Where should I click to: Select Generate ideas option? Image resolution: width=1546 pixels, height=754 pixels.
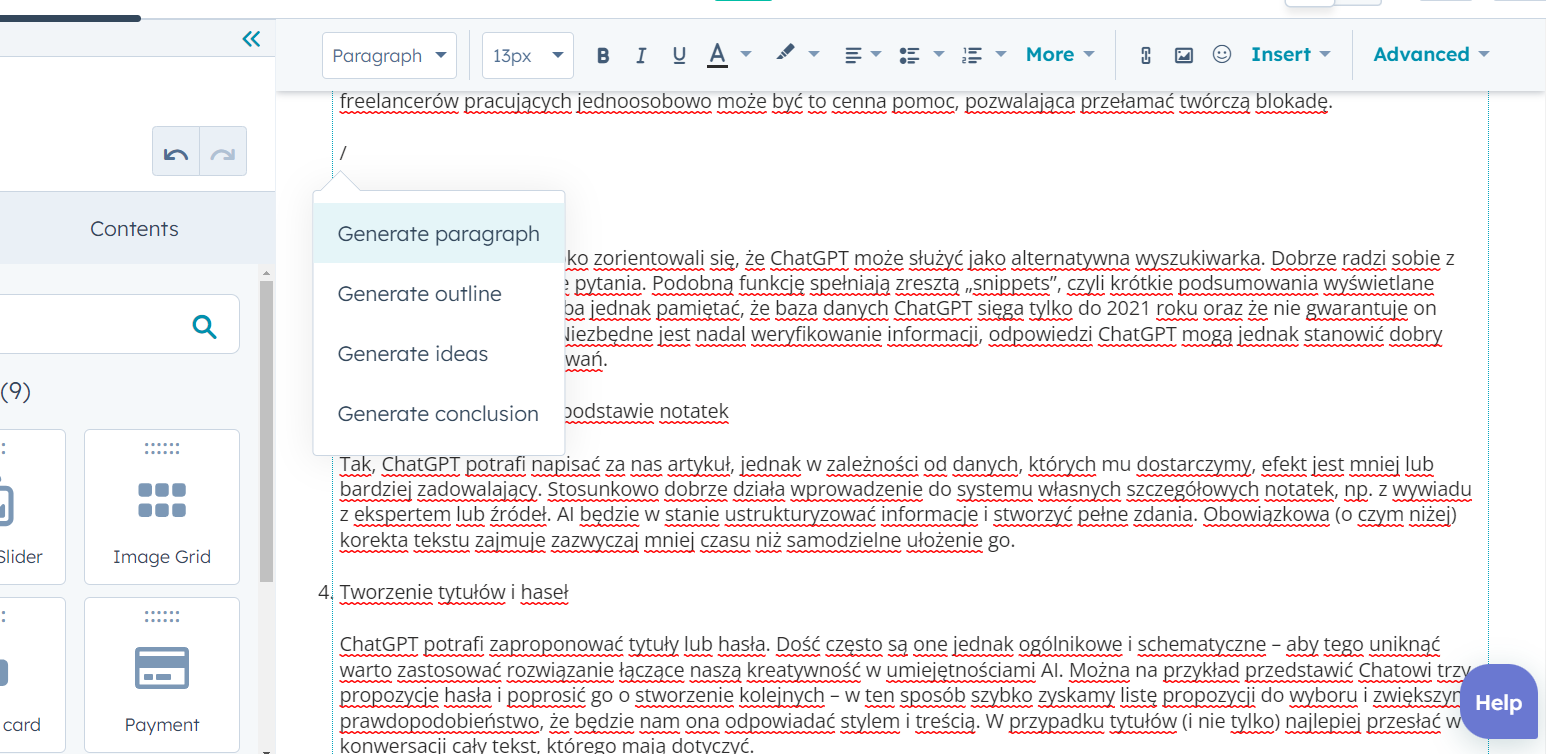pos(439,354)
